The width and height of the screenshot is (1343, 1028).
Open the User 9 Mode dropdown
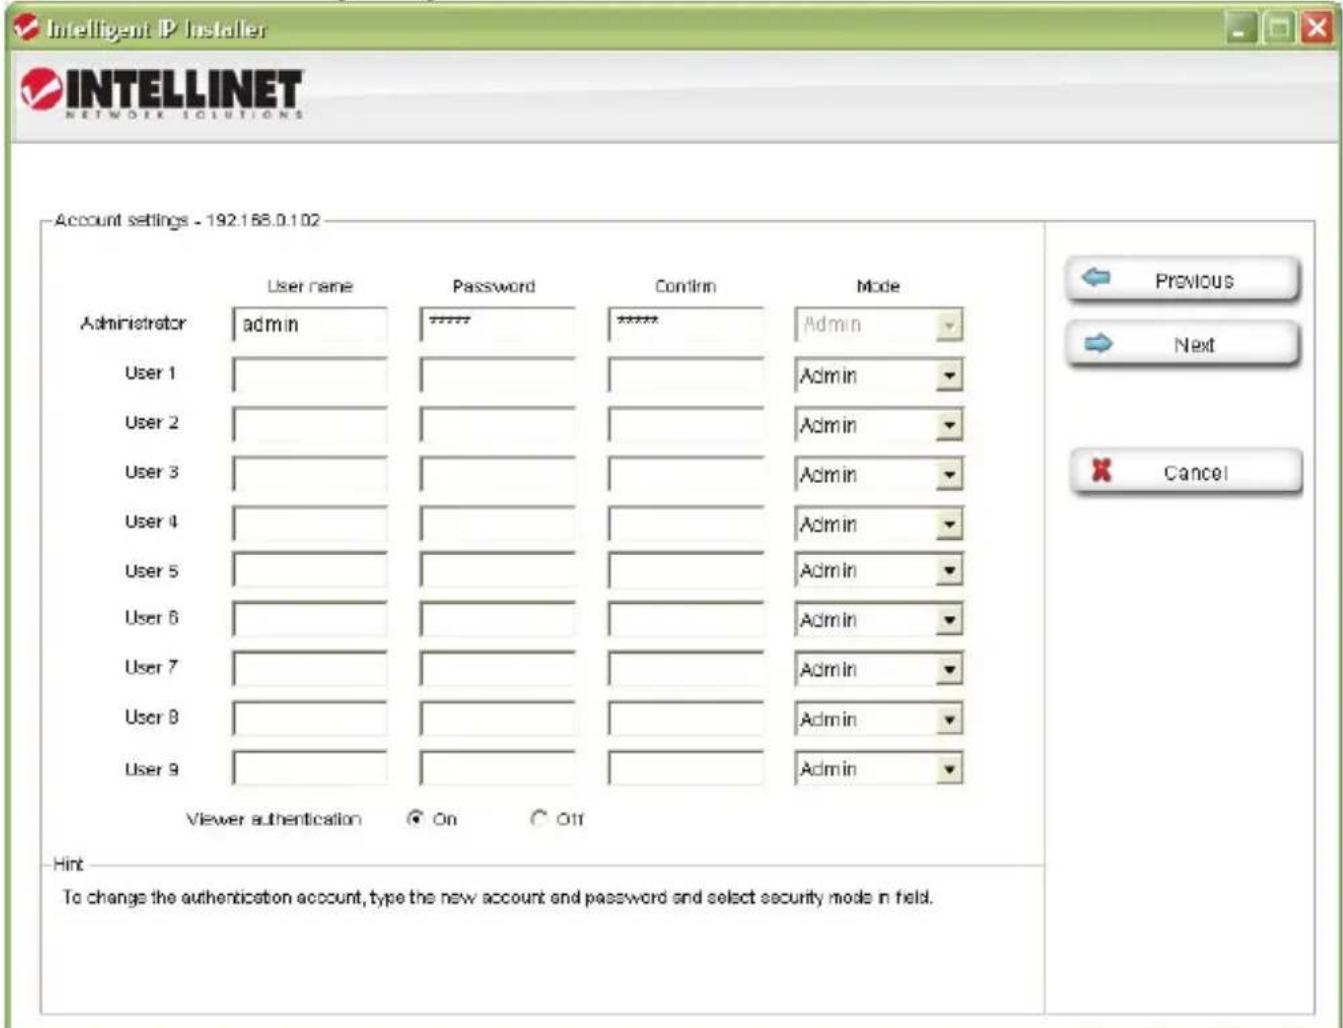[949, 769]
